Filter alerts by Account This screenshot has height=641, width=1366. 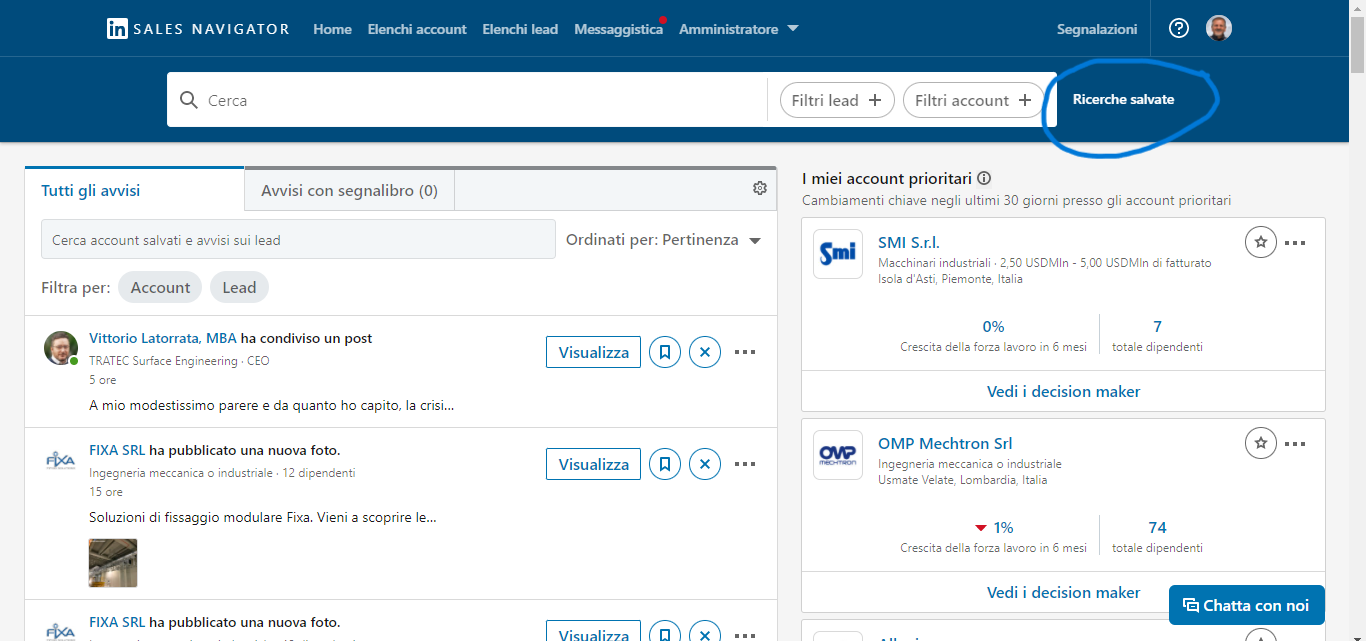pos(160,287)
